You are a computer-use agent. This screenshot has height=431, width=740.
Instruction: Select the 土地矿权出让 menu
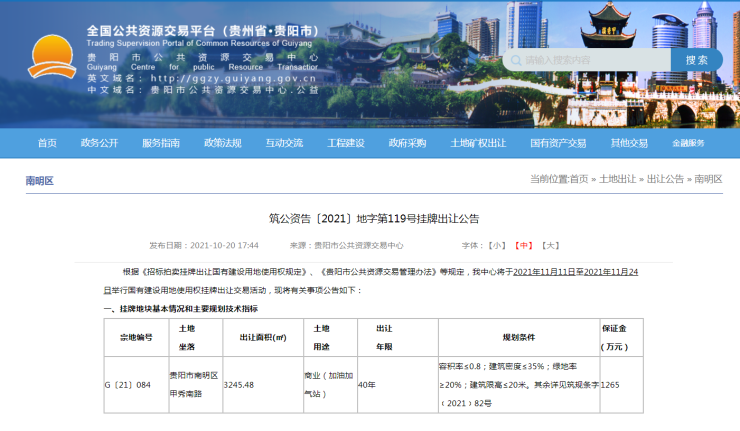[x=478, y=143]
